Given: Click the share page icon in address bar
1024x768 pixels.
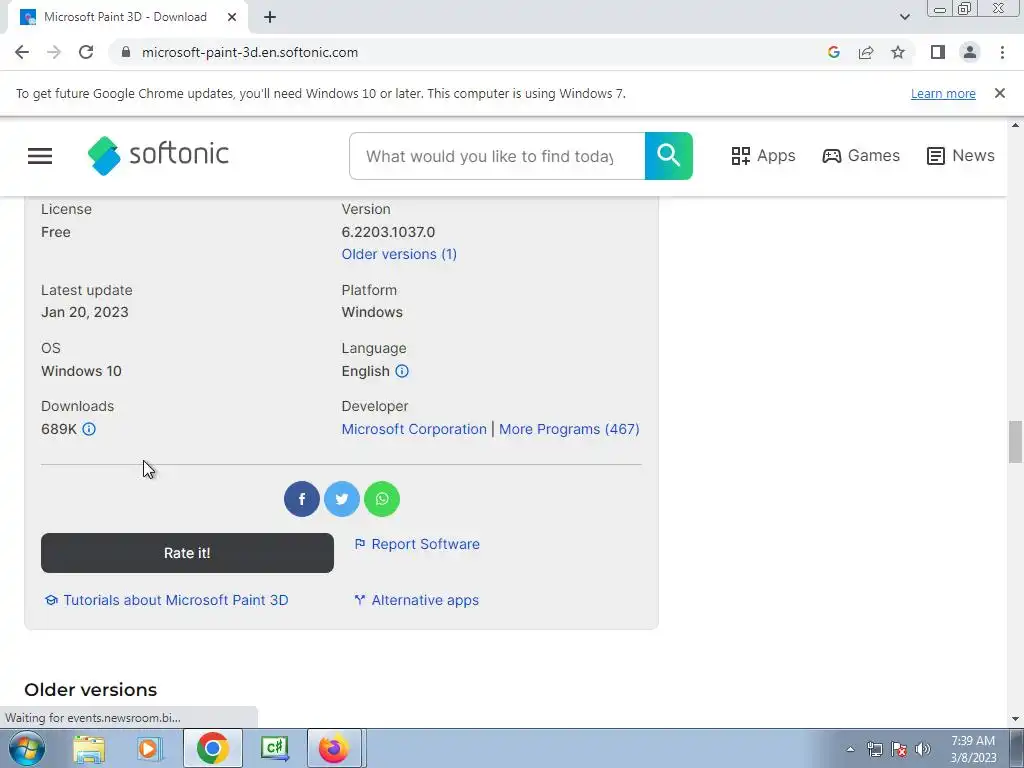Looking at the screenshot, I should tap(866, 52).
